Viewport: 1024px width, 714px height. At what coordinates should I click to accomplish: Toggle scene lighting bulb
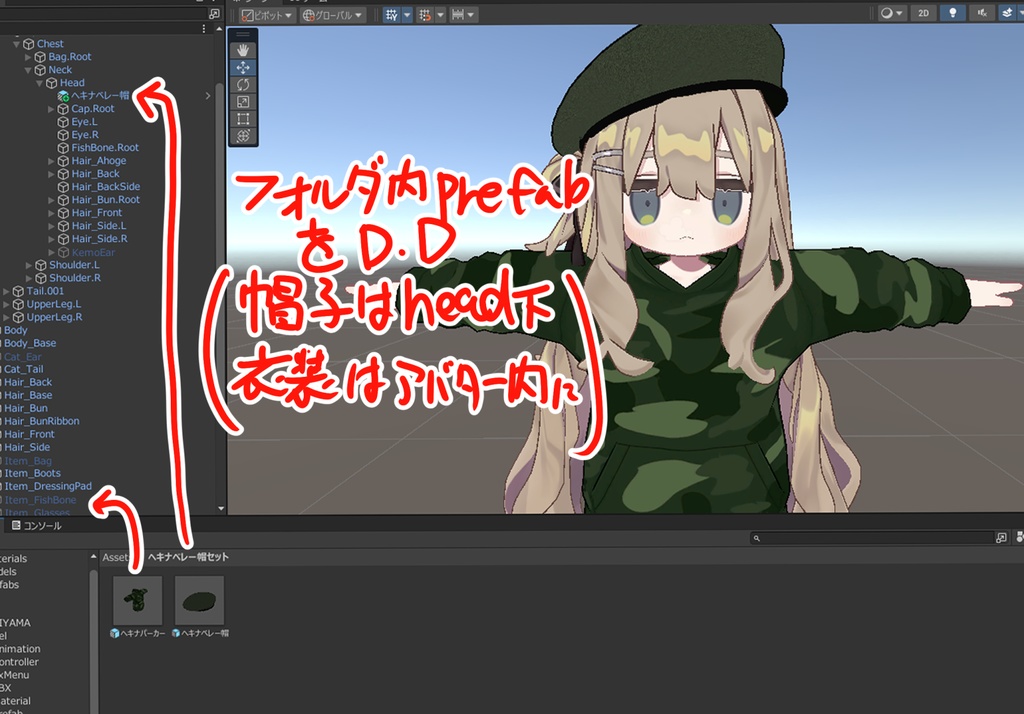(953, 13)
